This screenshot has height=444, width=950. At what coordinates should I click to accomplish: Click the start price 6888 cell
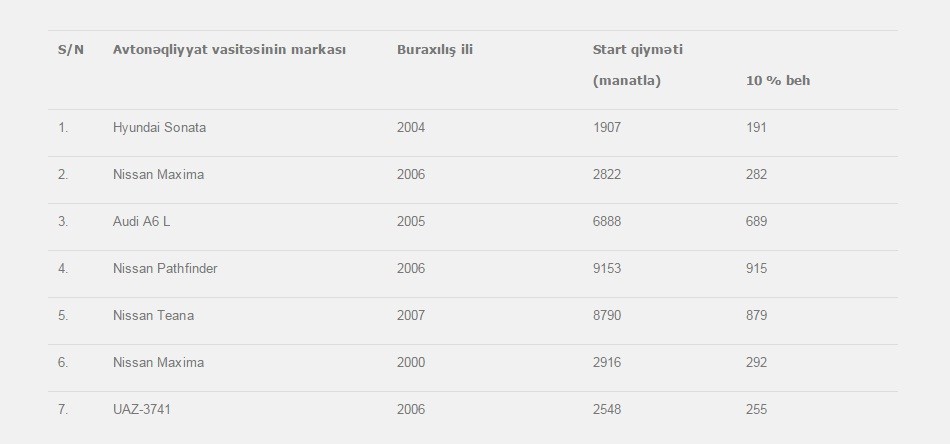click(606, 222)
